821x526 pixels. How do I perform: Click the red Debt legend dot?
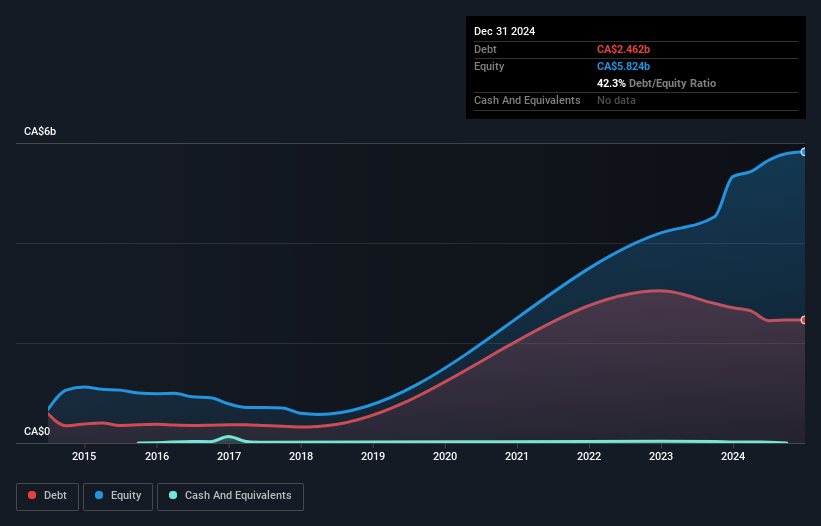point(32,495)
